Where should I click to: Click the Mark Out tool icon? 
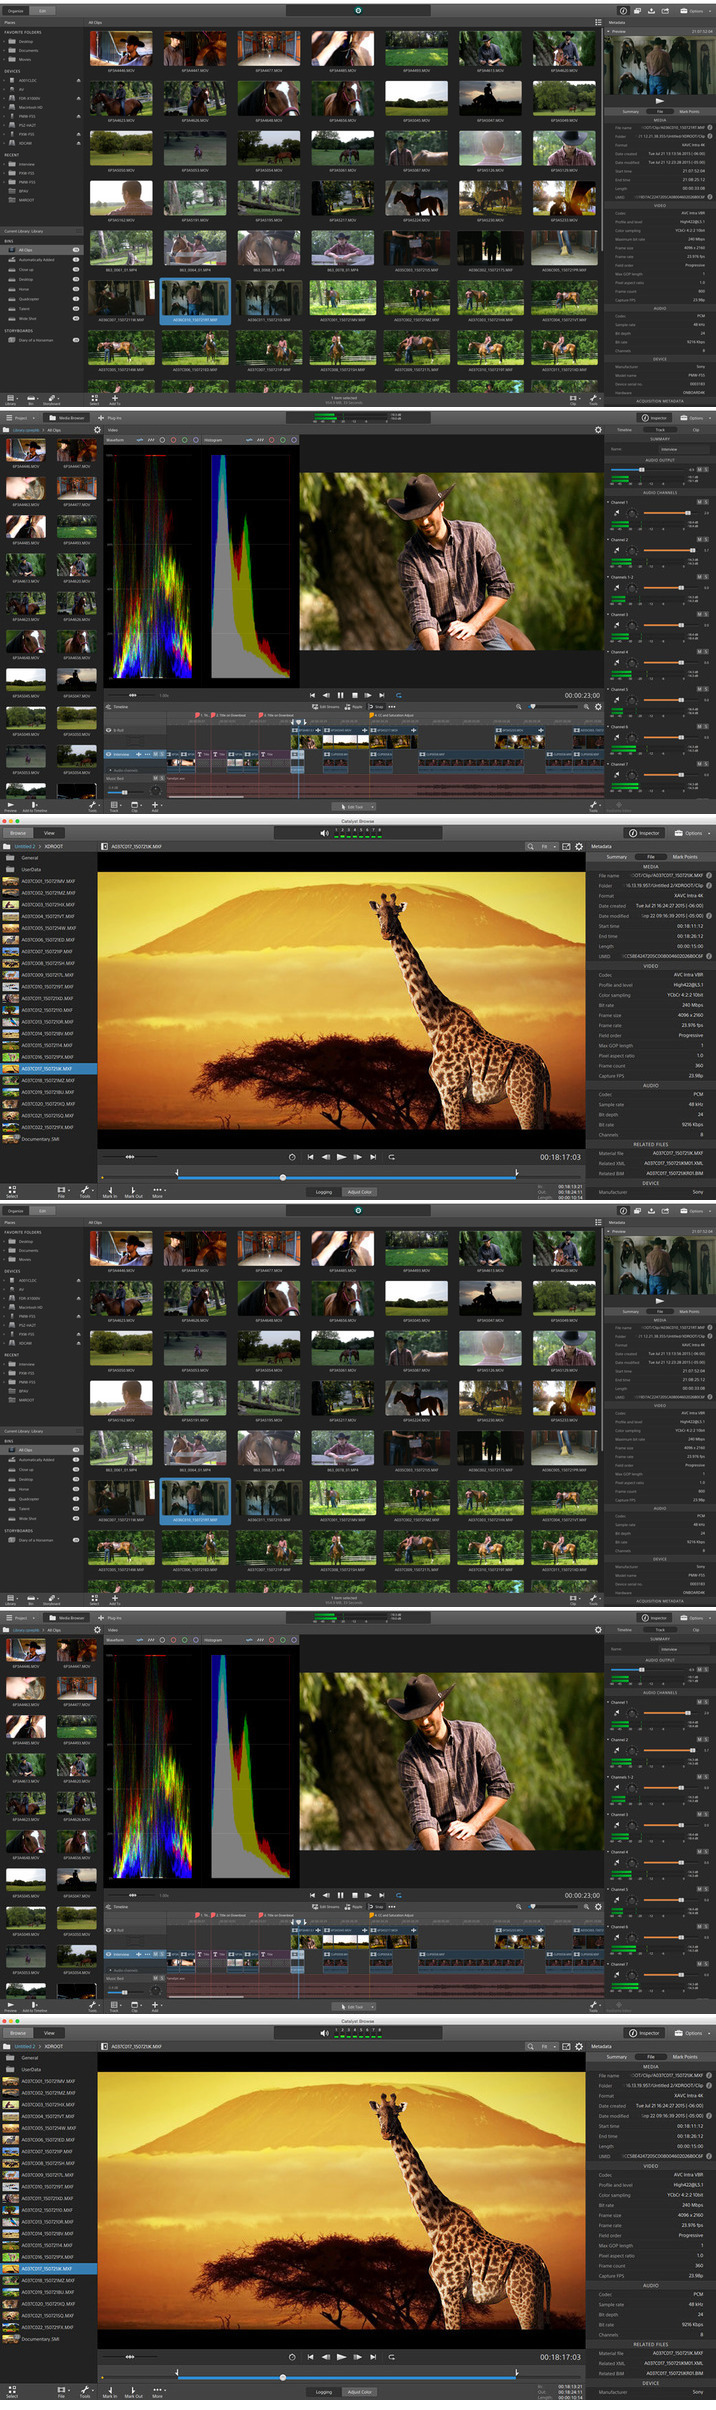(133, 1190)
